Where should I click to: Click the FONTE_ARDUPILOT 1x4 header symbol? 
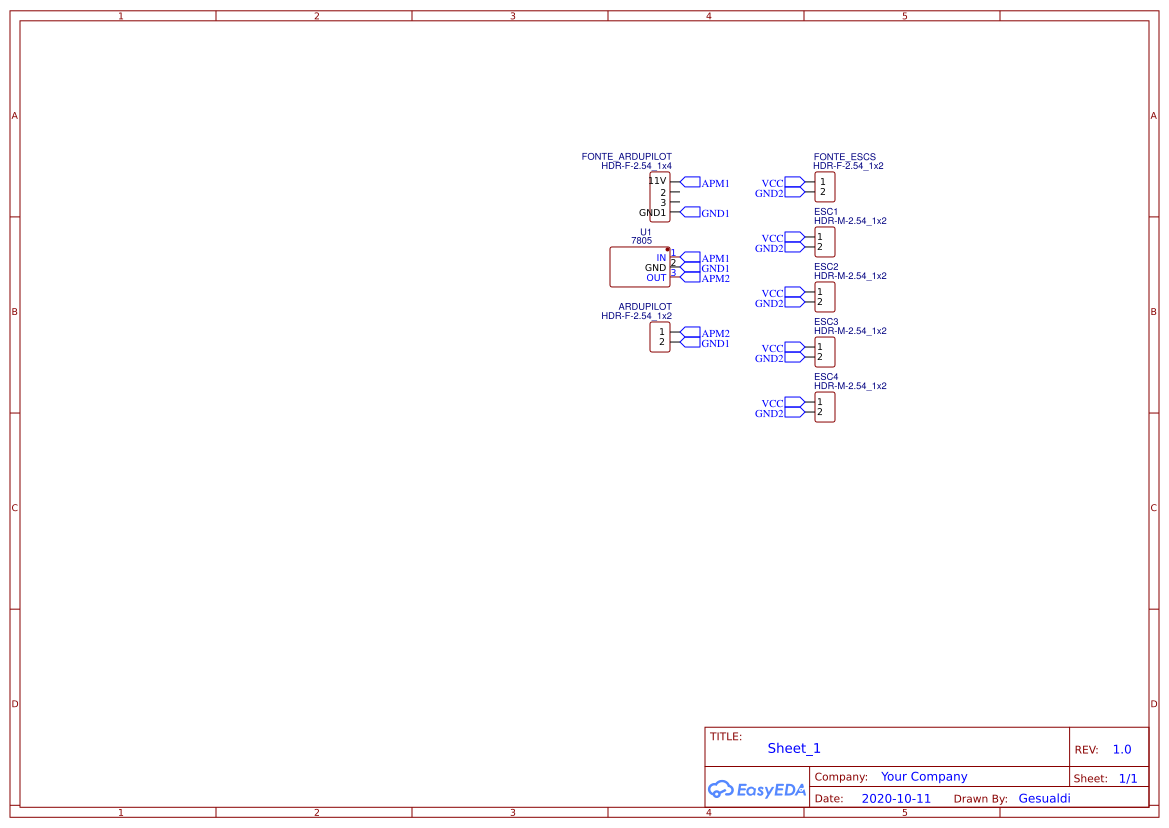pos(659,197)
